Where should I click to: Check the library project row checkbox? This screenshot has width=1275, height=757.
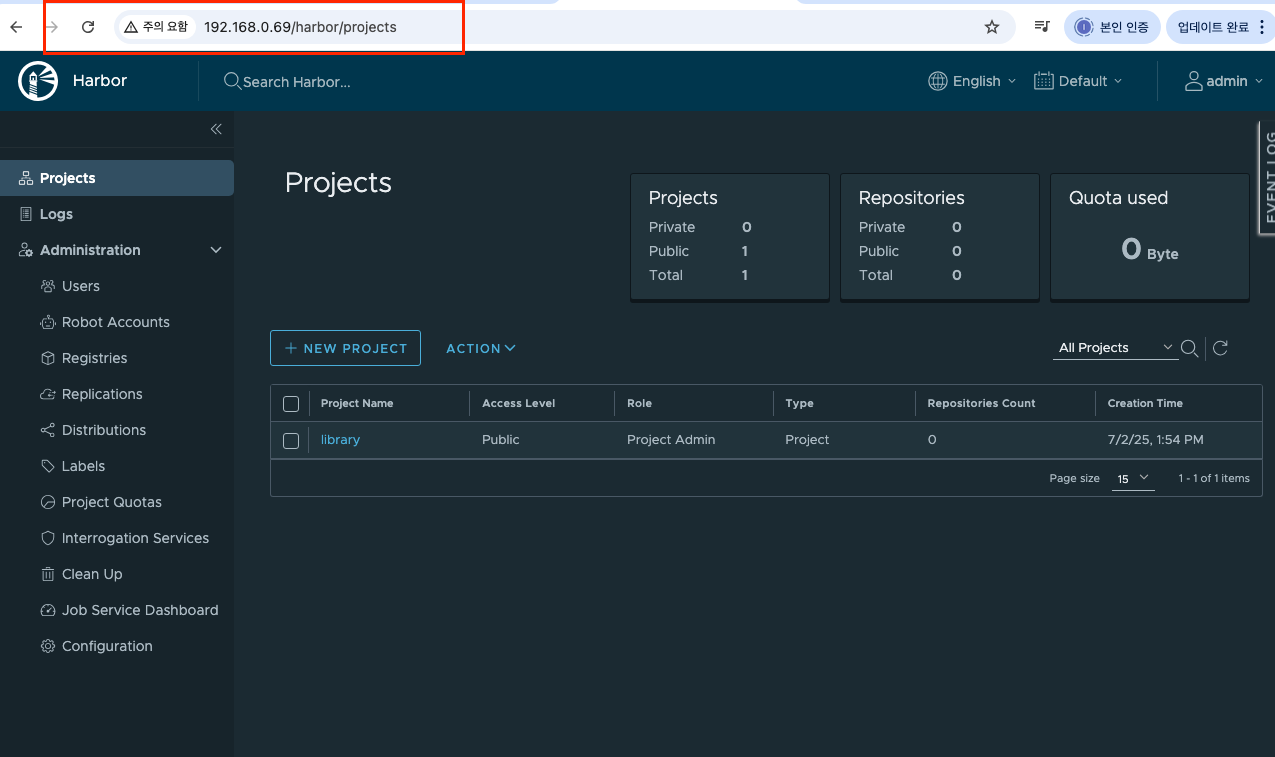coord(291,440)
